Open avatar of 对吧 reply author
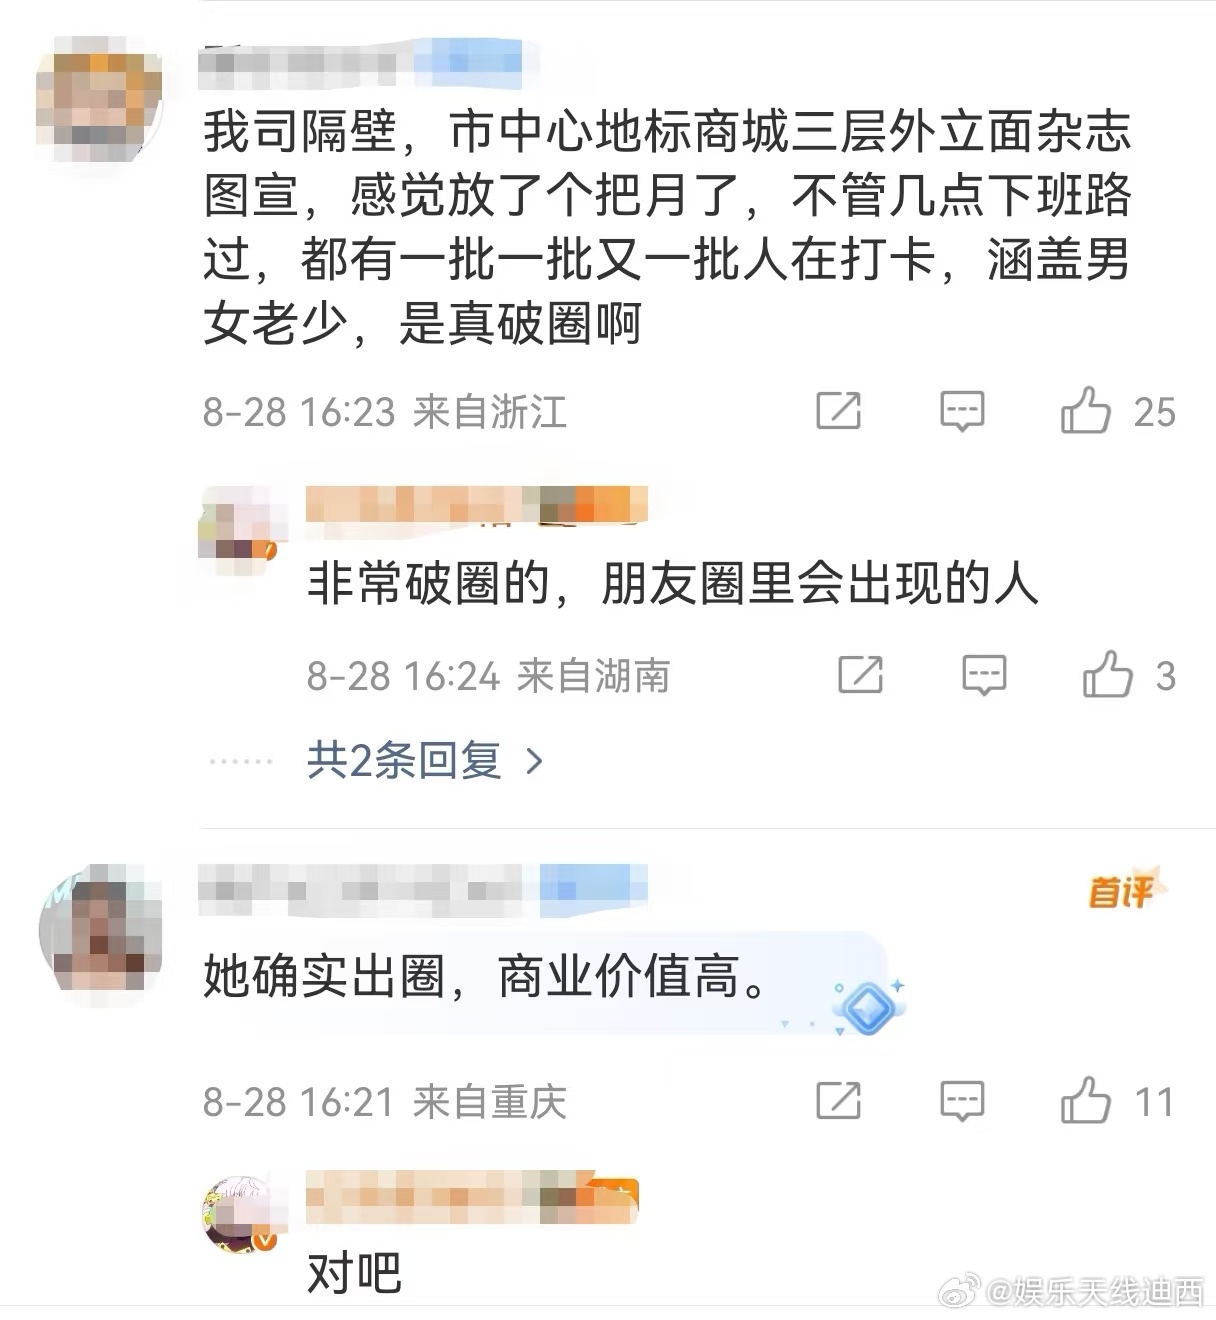 [x=241, y=1215]
